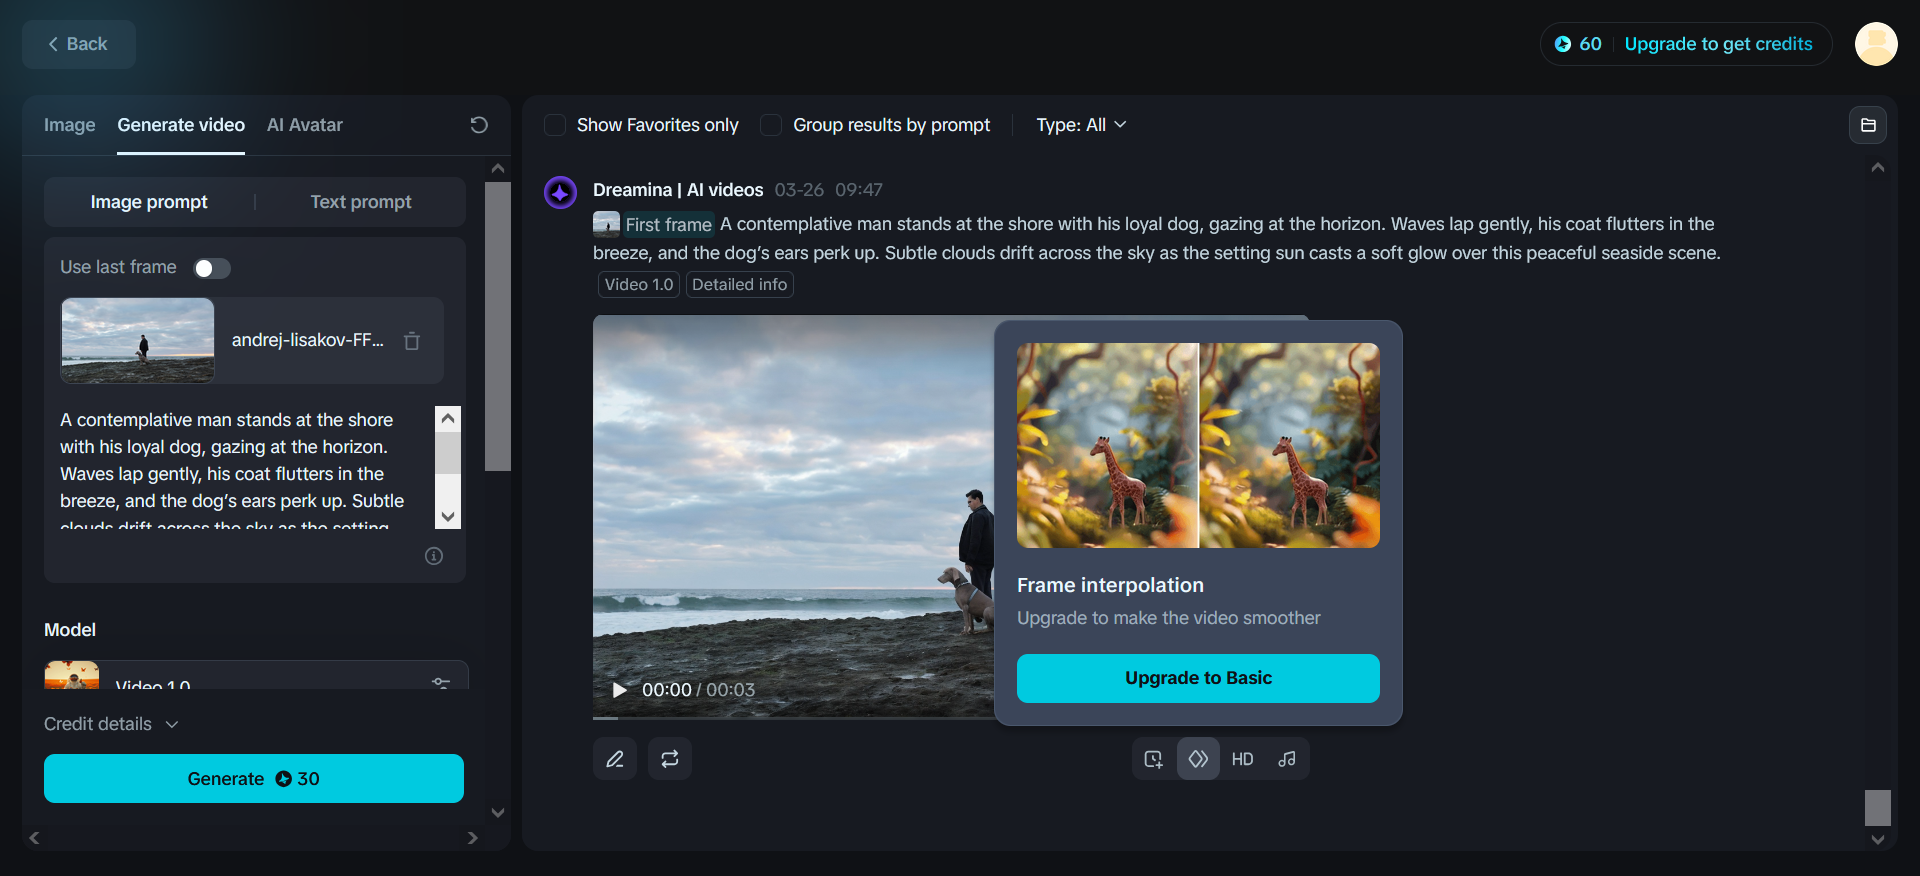Open Detailed info tag
This screenshot has width=1920, height=876.
click(740, 285)
